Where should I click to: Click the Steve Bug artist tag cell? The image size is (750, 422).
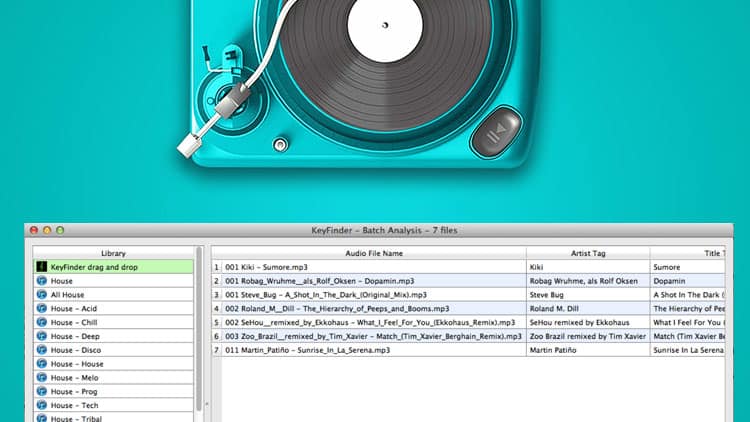coord(588,295)
